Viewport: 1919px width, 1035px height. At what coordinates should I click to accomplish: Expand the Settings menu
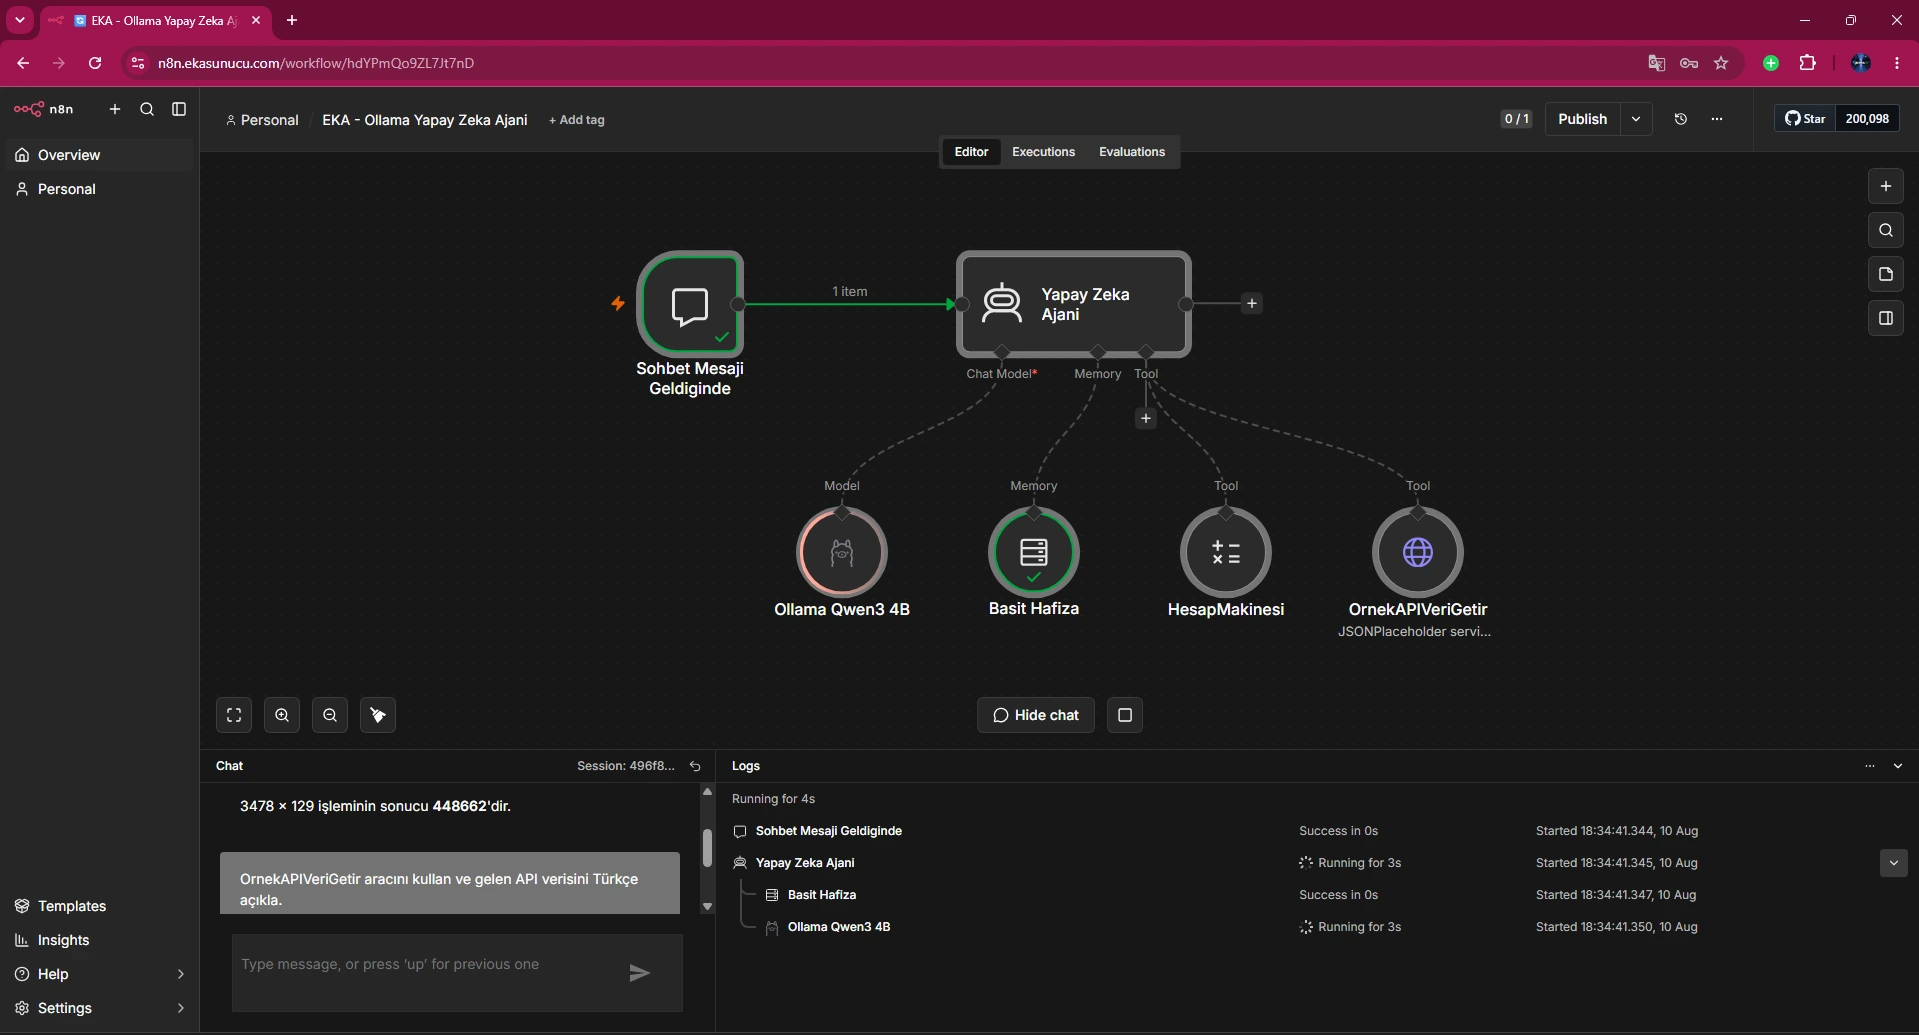tap(99, 1008)
